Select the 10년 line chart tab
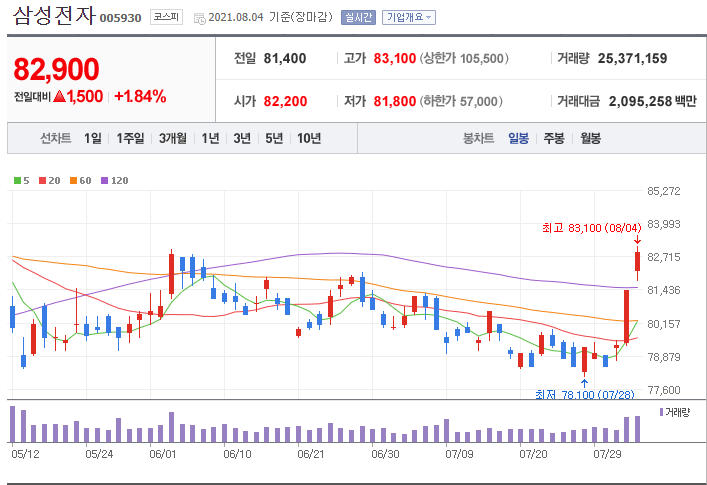This screenshot has width=707, height=485. pos(309,138)
